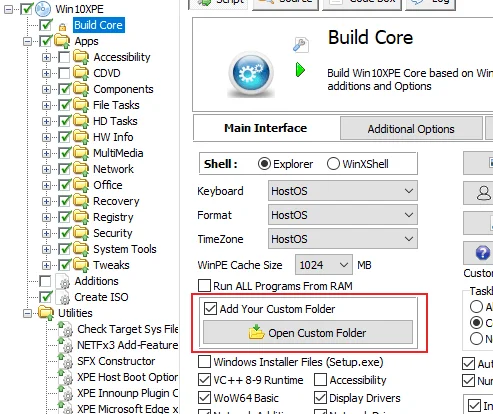Collapse the Win10XPE root node
Viewport: 493px width, 414px height.
coord(9,9)
